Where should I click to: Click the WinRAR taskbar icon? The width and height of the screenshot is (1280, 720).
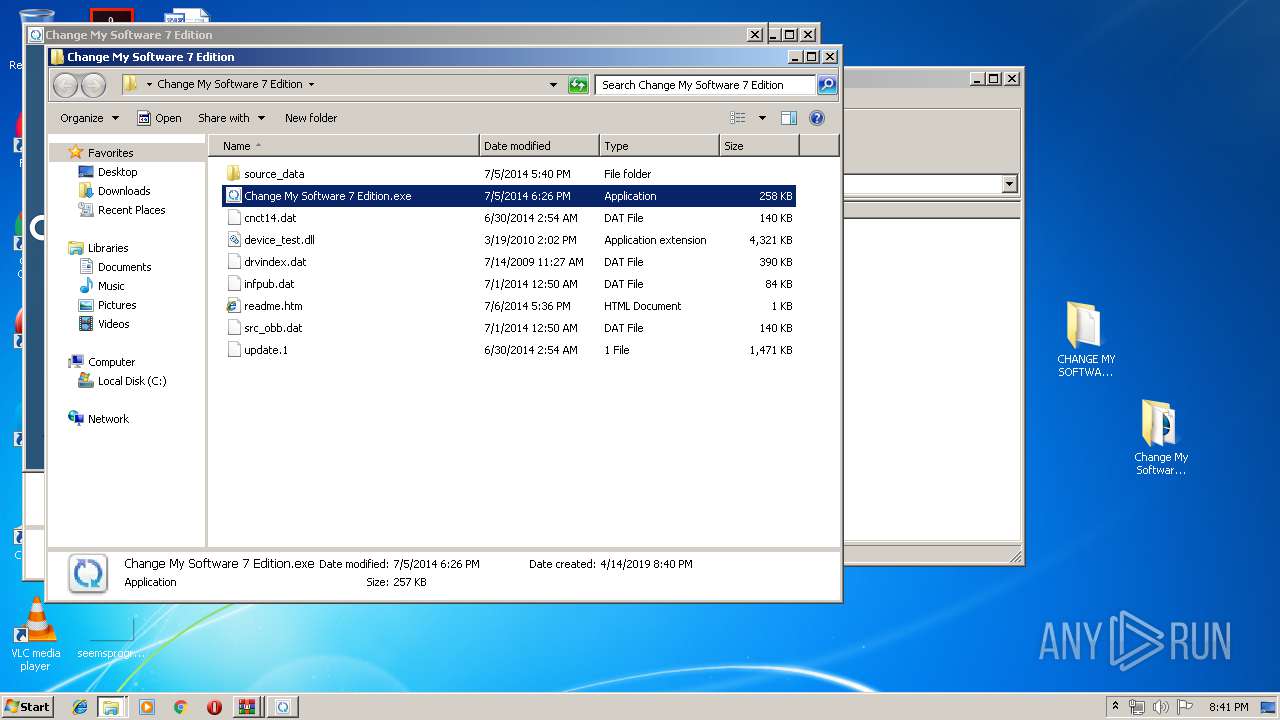tap(247, 707)
